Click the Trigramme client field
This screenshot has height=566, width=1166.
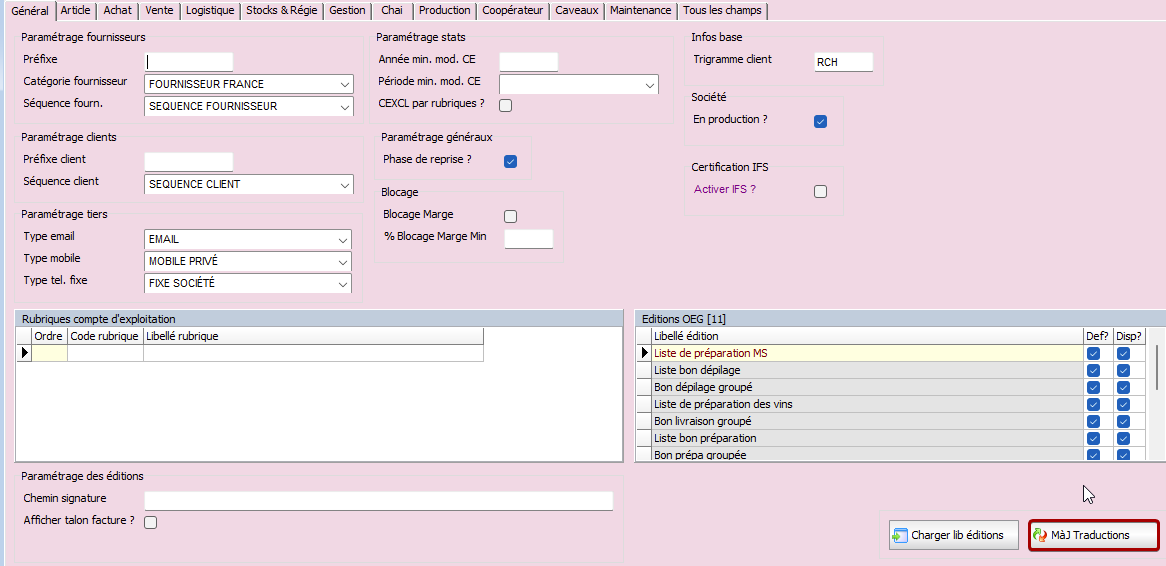point(843,62)
